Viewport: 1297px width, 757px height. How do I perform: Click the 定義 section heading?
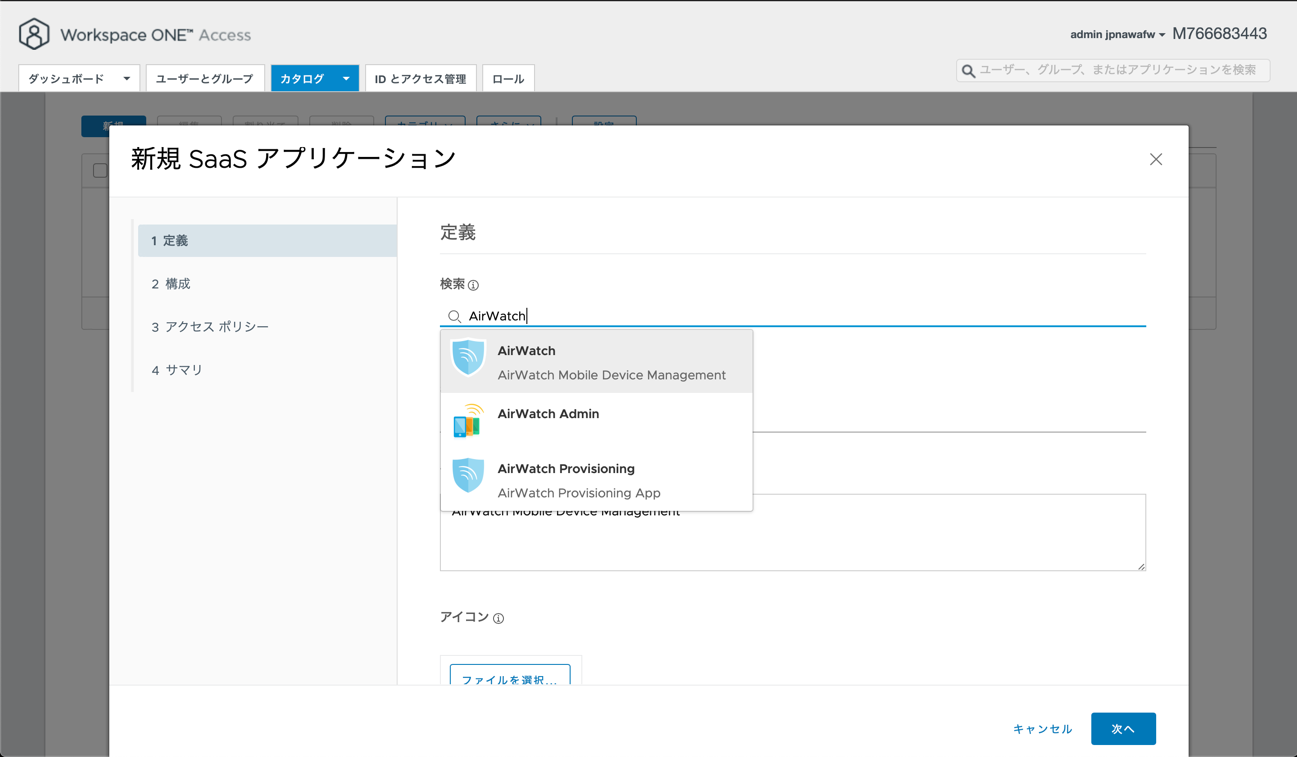458,232
